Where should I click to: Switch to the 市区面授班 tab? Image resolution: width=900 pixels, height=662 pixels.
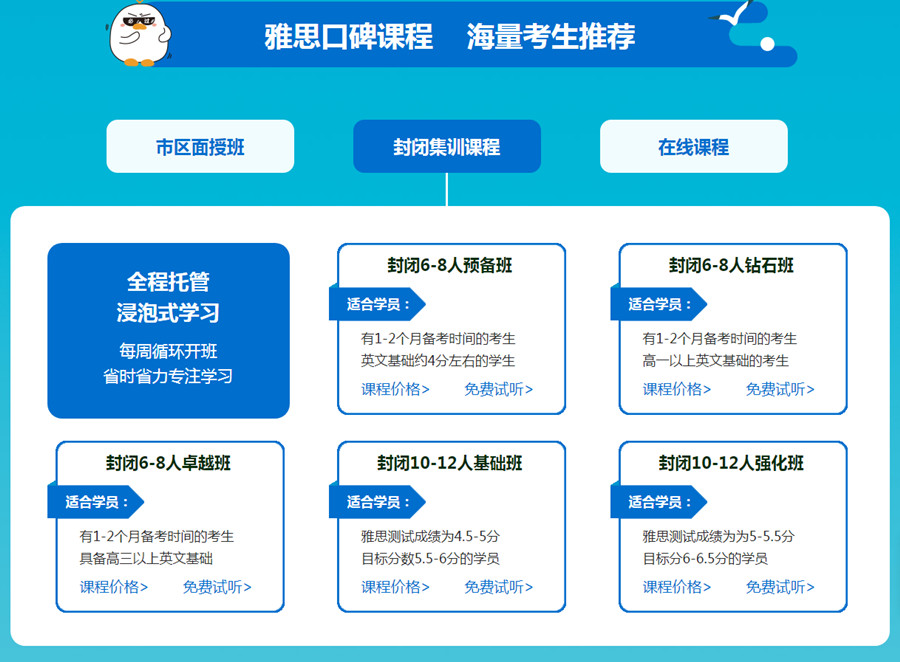pyautogui.click(x=200, y=147)
